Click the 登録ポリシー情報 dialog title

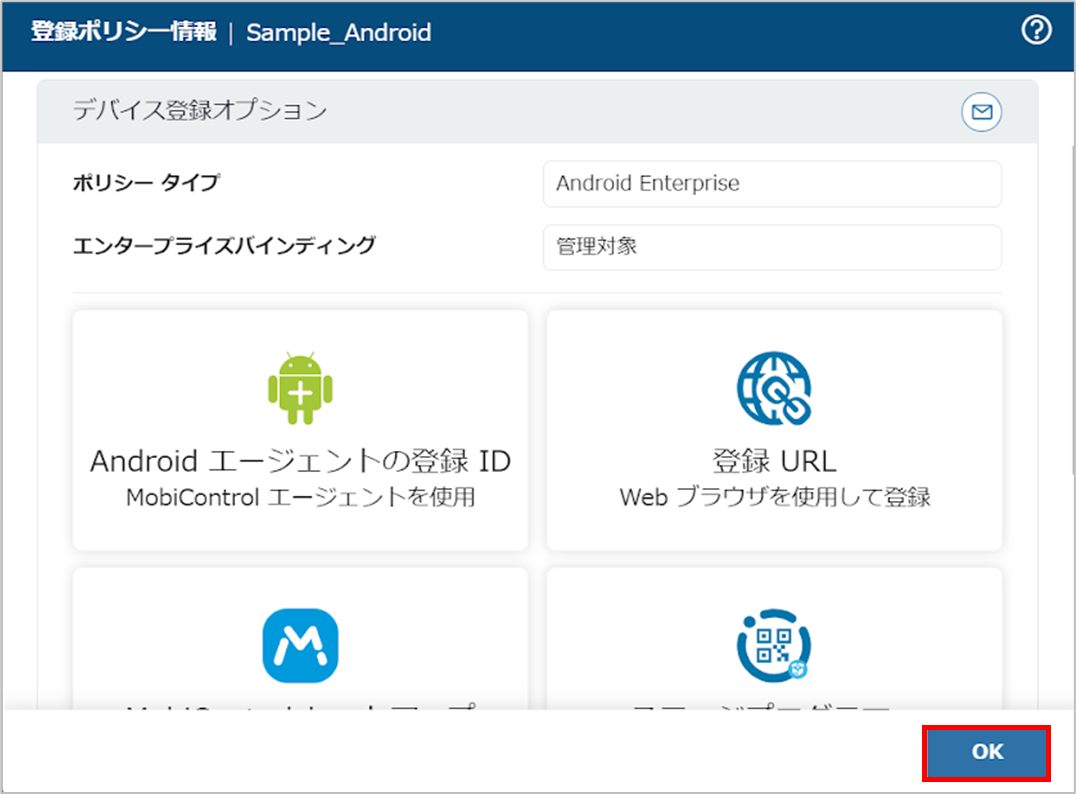click(124, 32)
